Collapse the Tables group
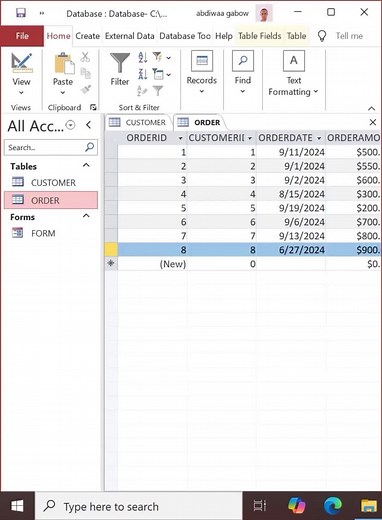This screenshot has height=520, width=382. (x=86, y=165)
